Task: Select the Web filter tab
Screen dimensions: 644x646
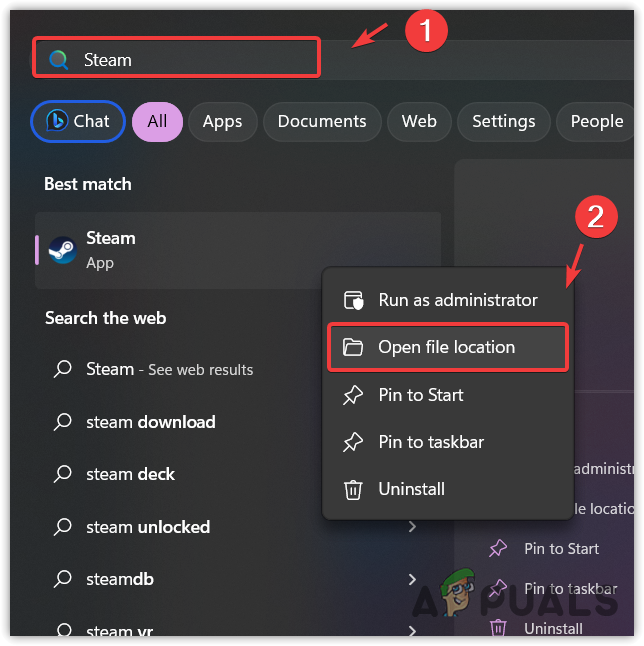Action: (x=419, y=121)
